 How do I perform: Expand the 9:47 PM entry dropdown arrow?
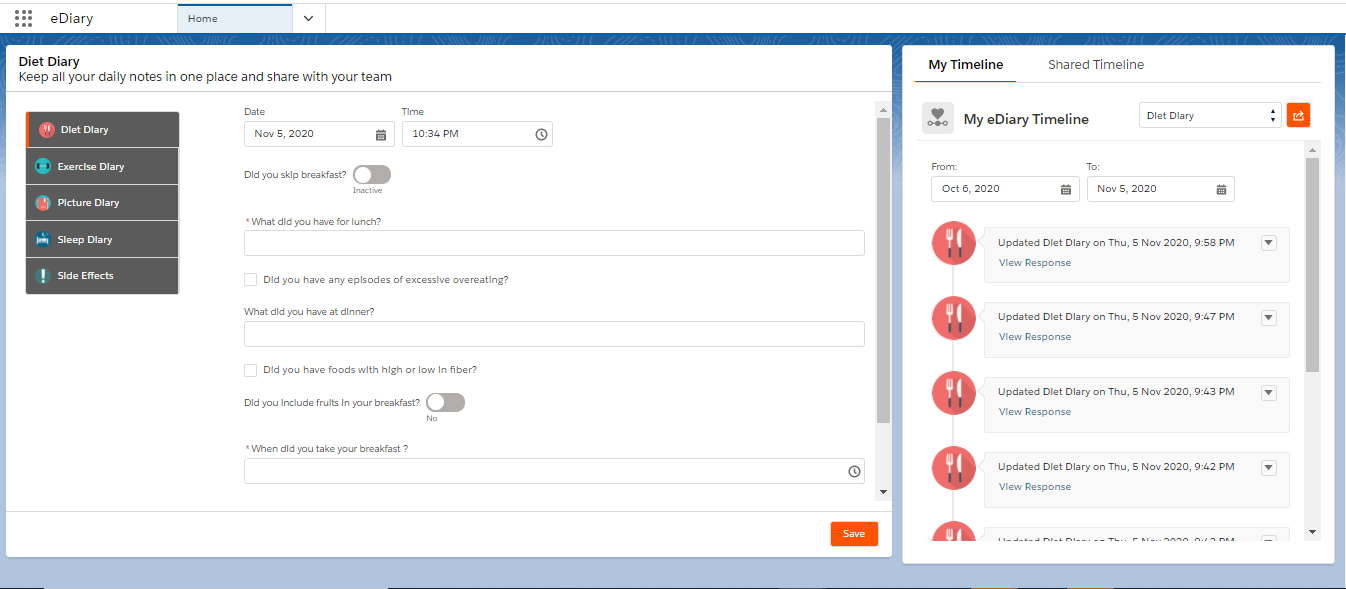1269,318
